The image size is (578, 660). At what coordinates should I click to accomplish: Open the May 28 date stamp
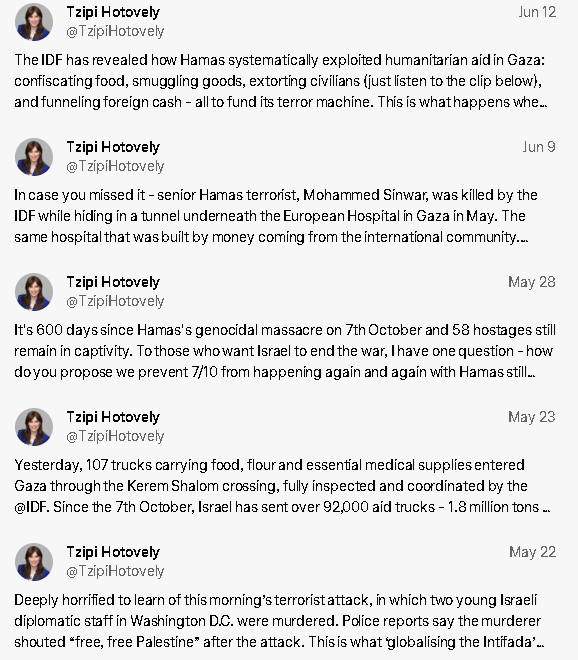(x=532, y=282)
